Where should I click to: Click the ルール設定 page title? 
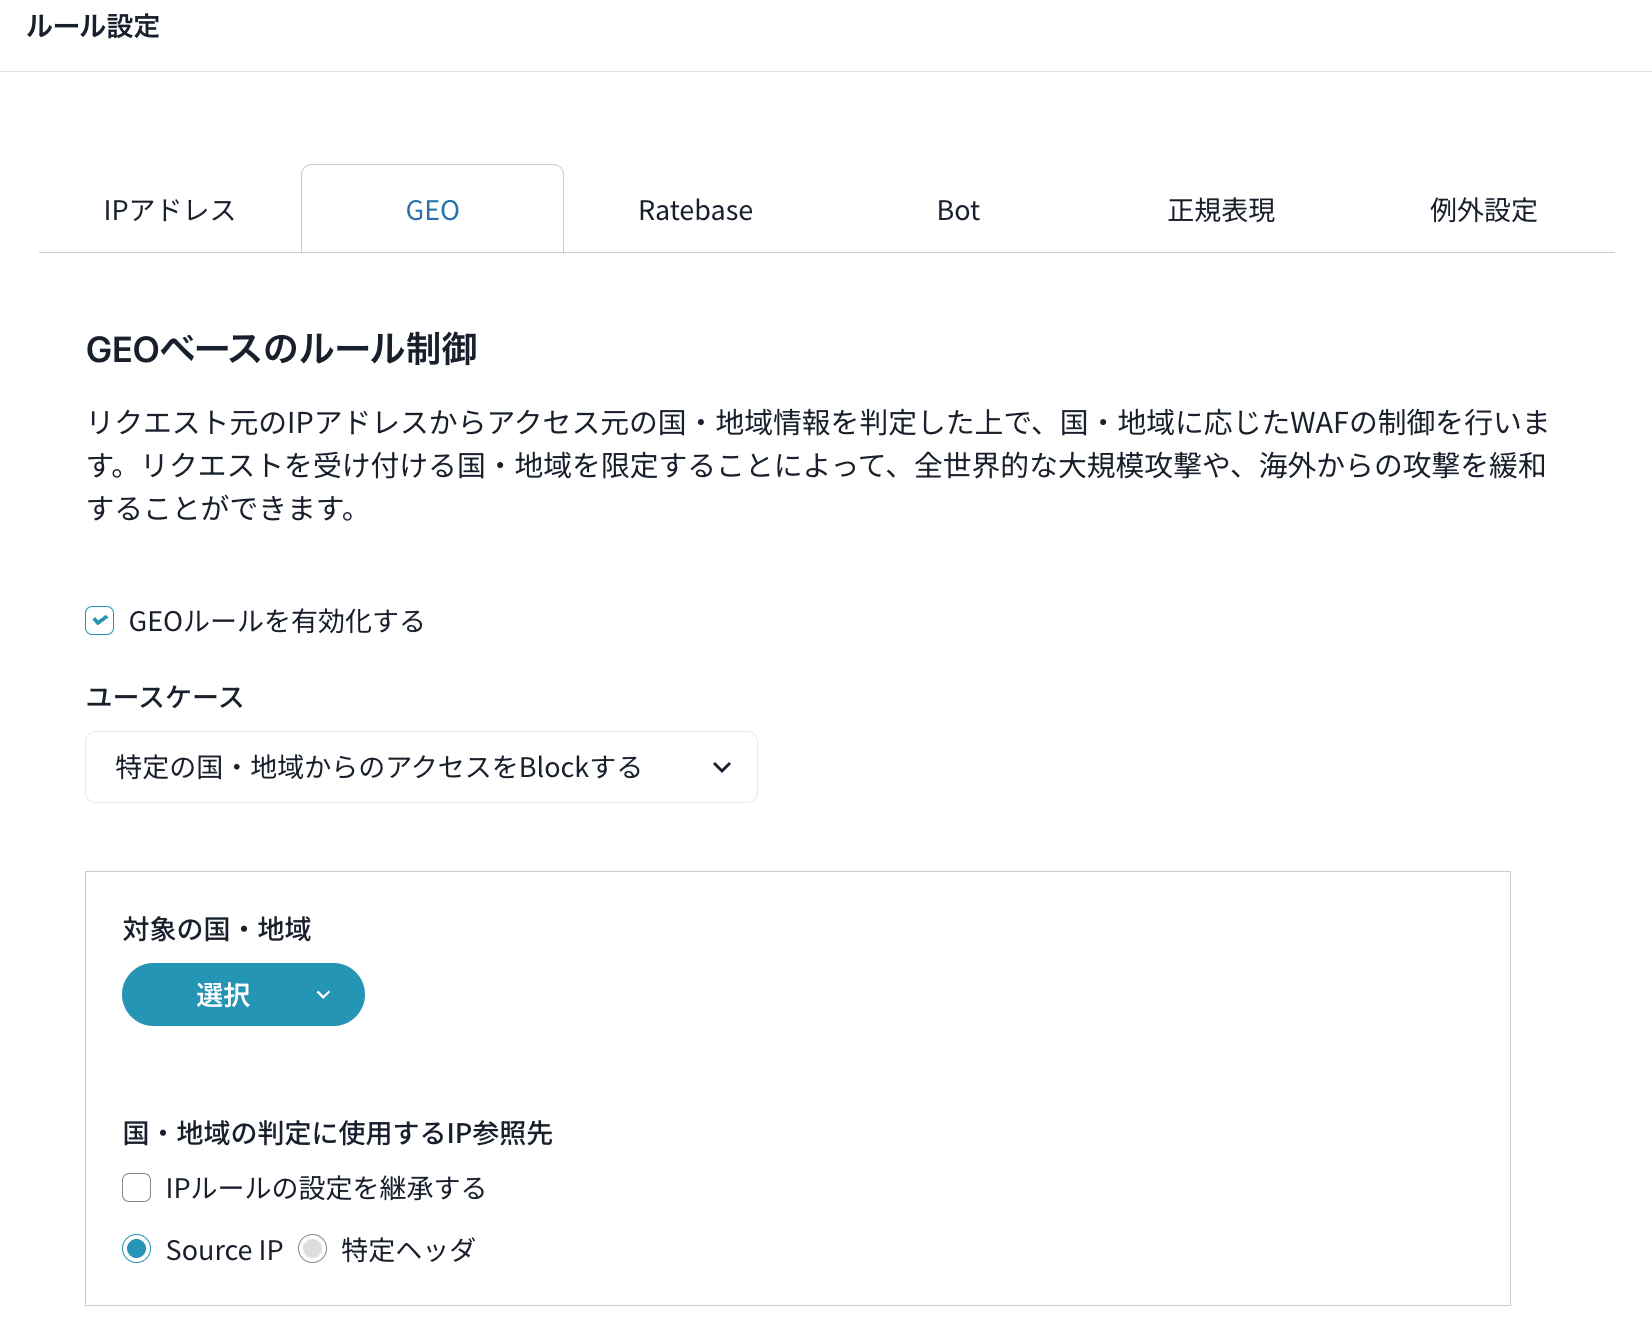coord(93,27)
